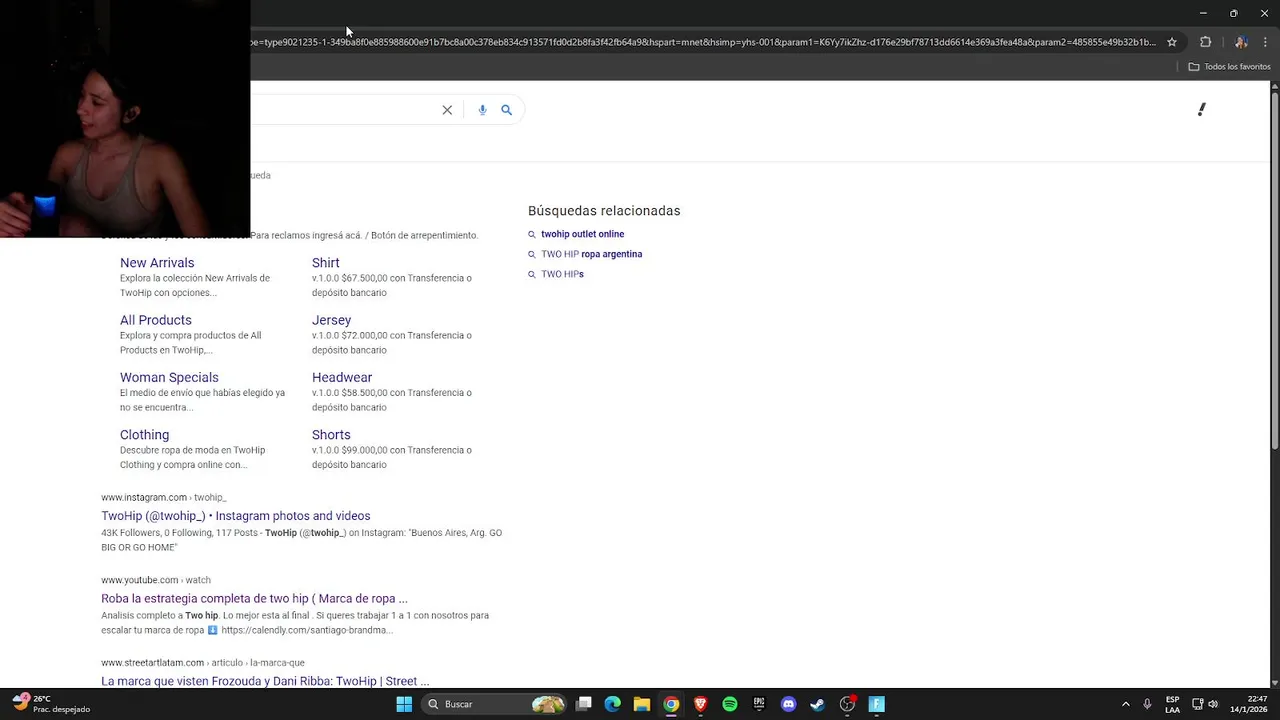Open the clock showing 22:47
Screen dimensions: 1280x720
pos(1247,704)
